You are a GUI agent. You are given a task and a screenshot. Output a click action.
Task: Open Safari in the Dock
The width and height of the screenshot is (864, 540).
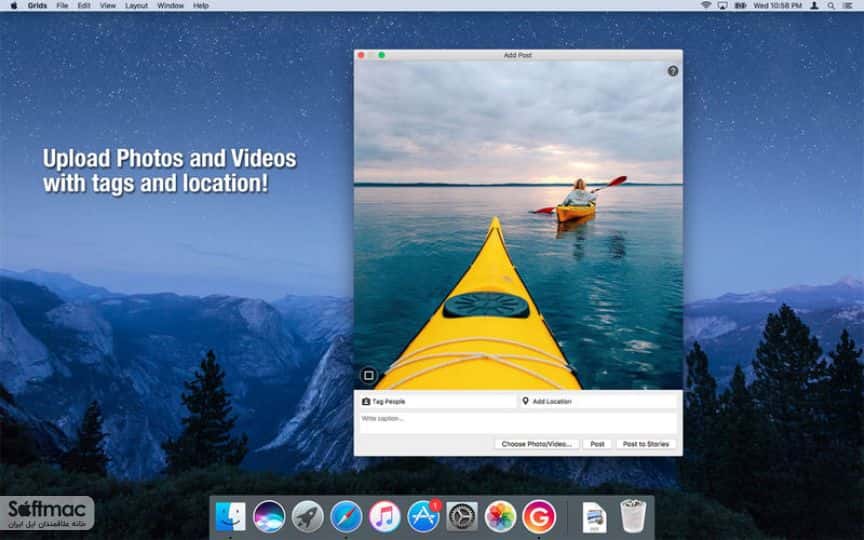346,516
